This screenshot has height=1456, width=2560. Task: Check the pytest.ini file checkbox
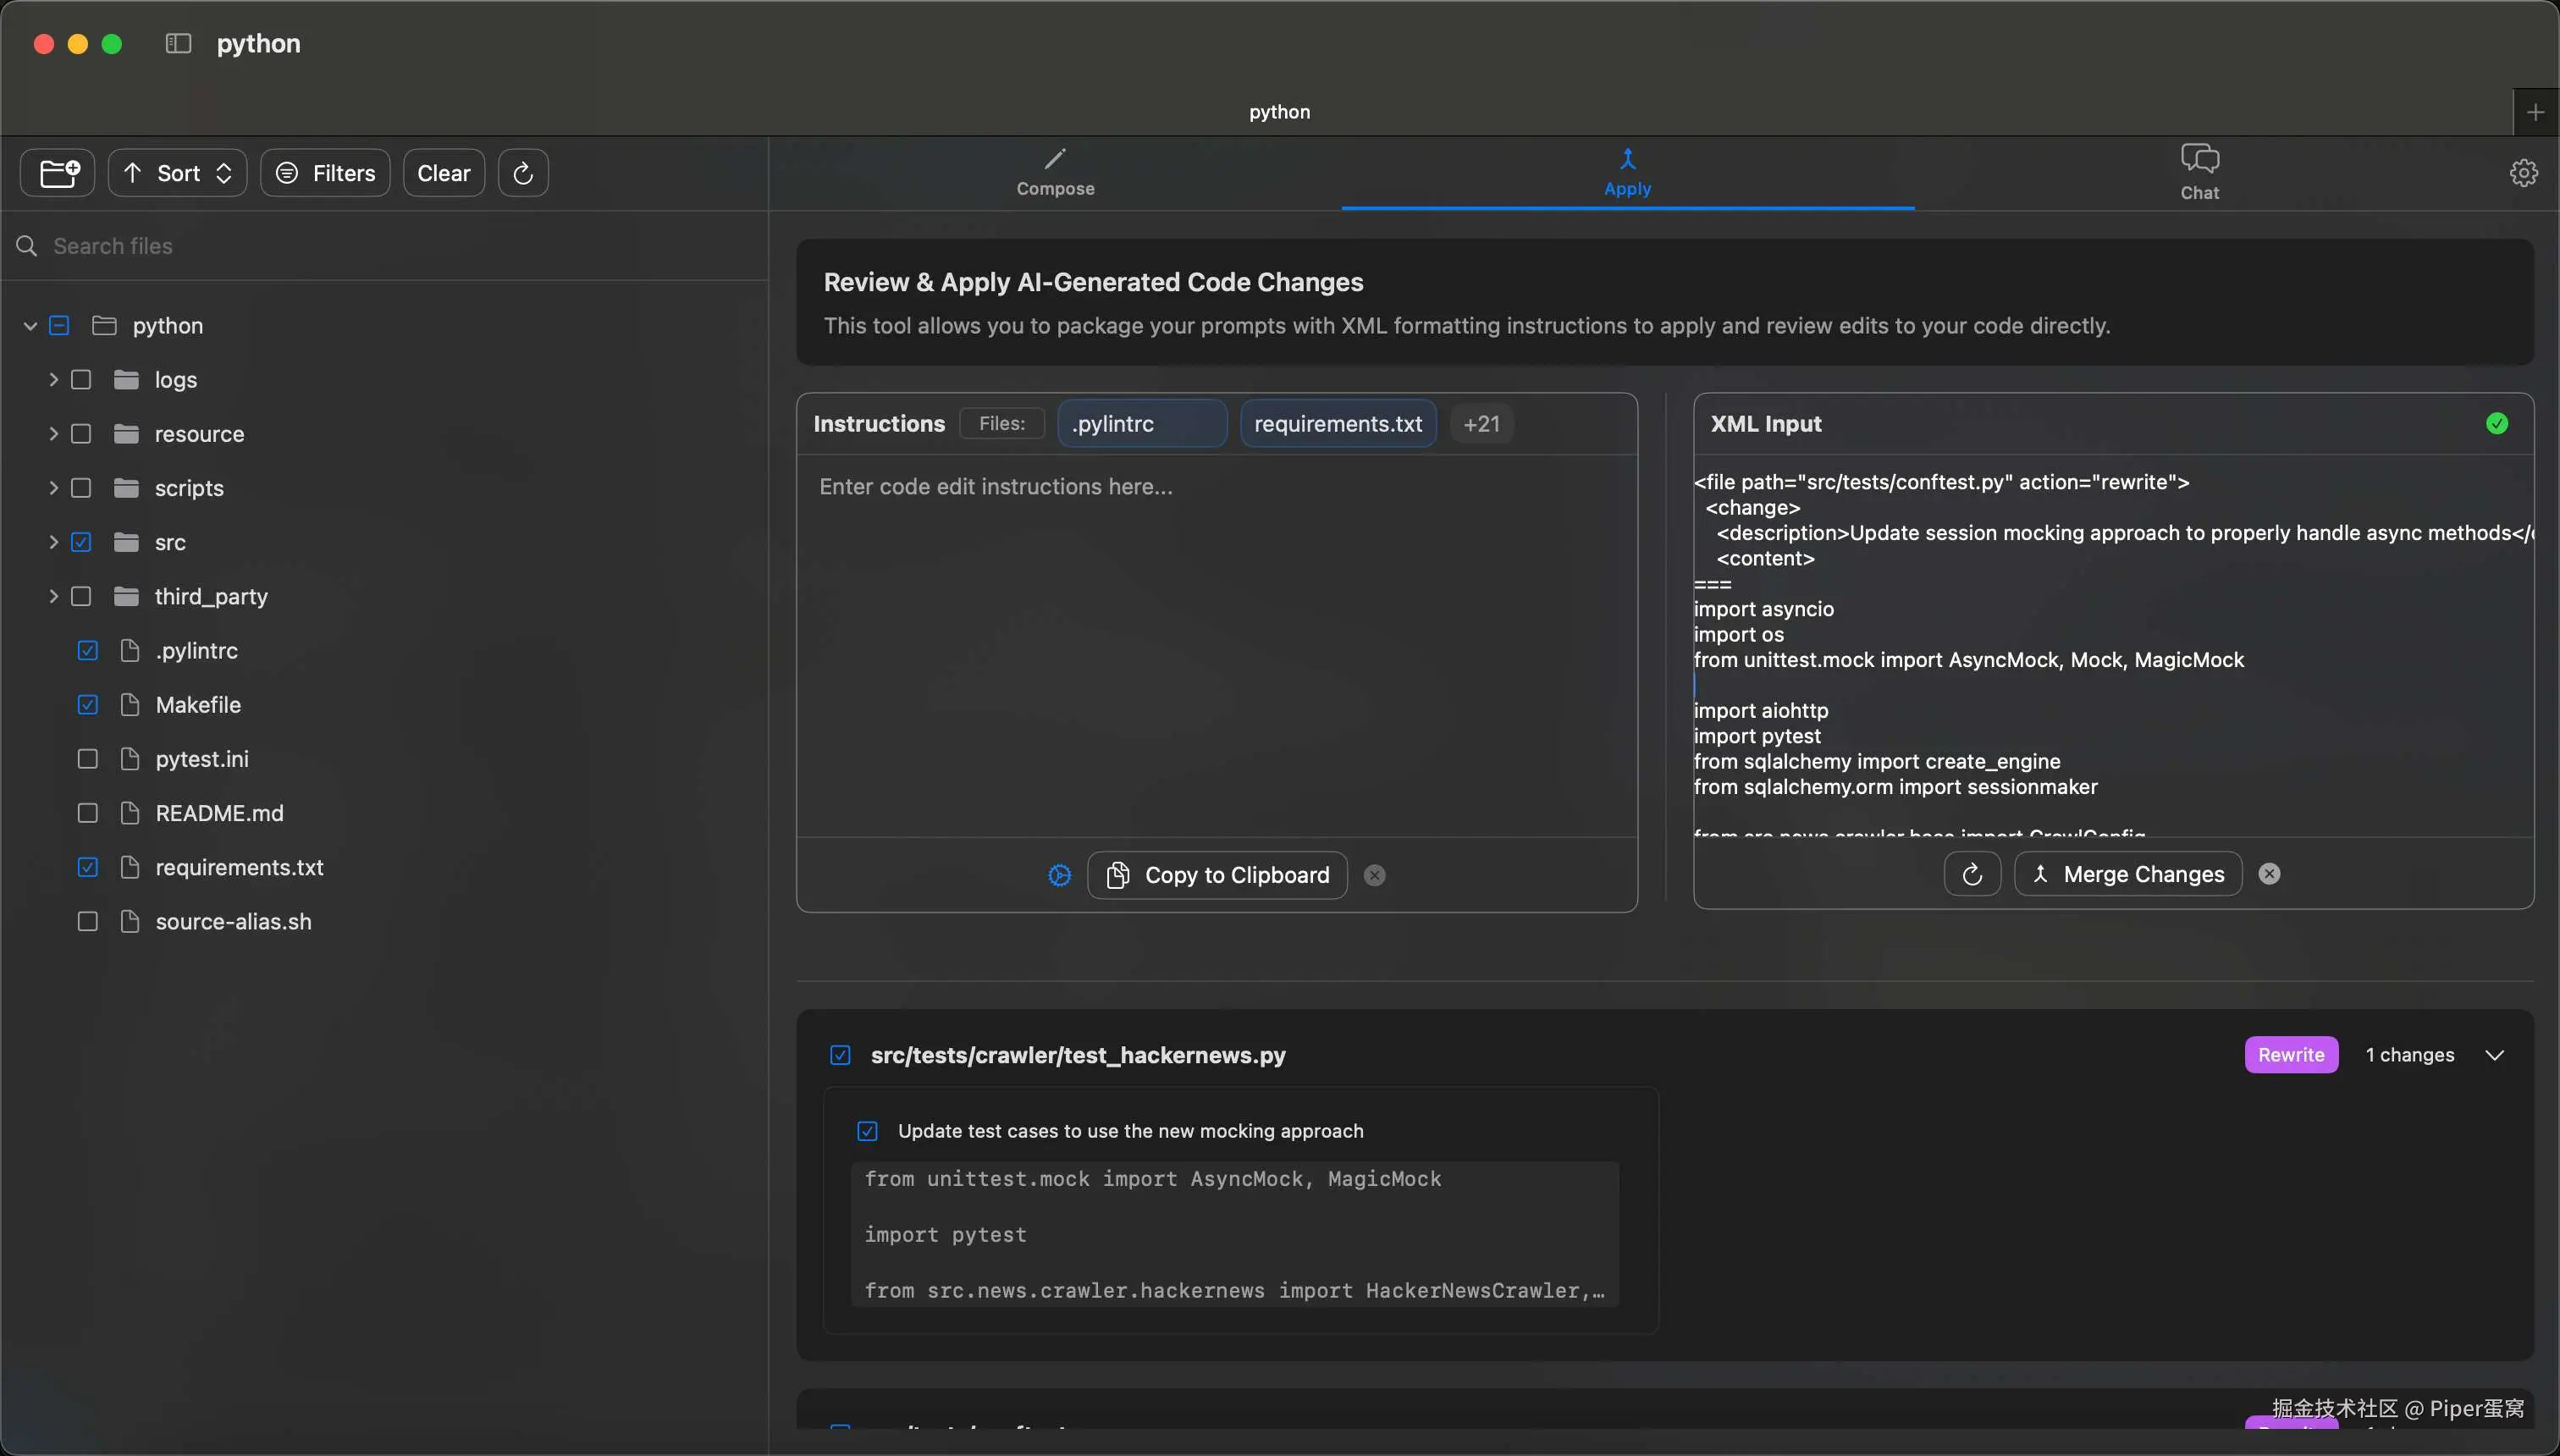88,759
